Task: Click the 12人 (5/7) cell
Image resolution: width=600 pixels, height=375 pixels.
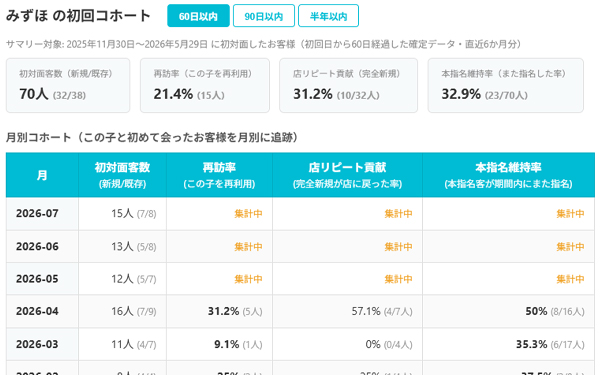Action: click(x=122, y=279)
